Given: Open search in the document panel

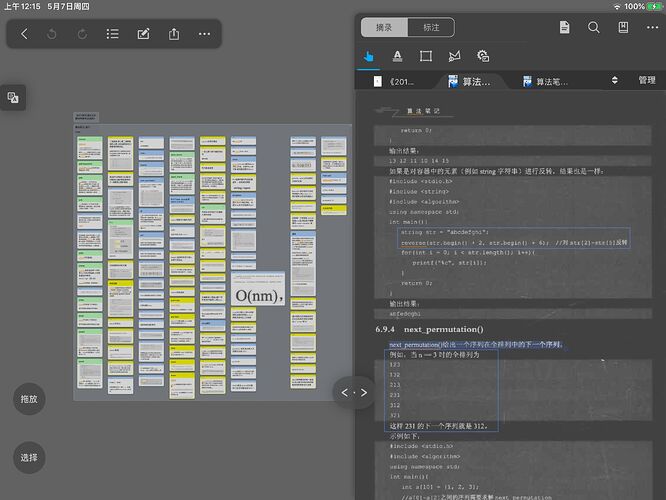Looking at the screenshot, I should click(594, 28).
